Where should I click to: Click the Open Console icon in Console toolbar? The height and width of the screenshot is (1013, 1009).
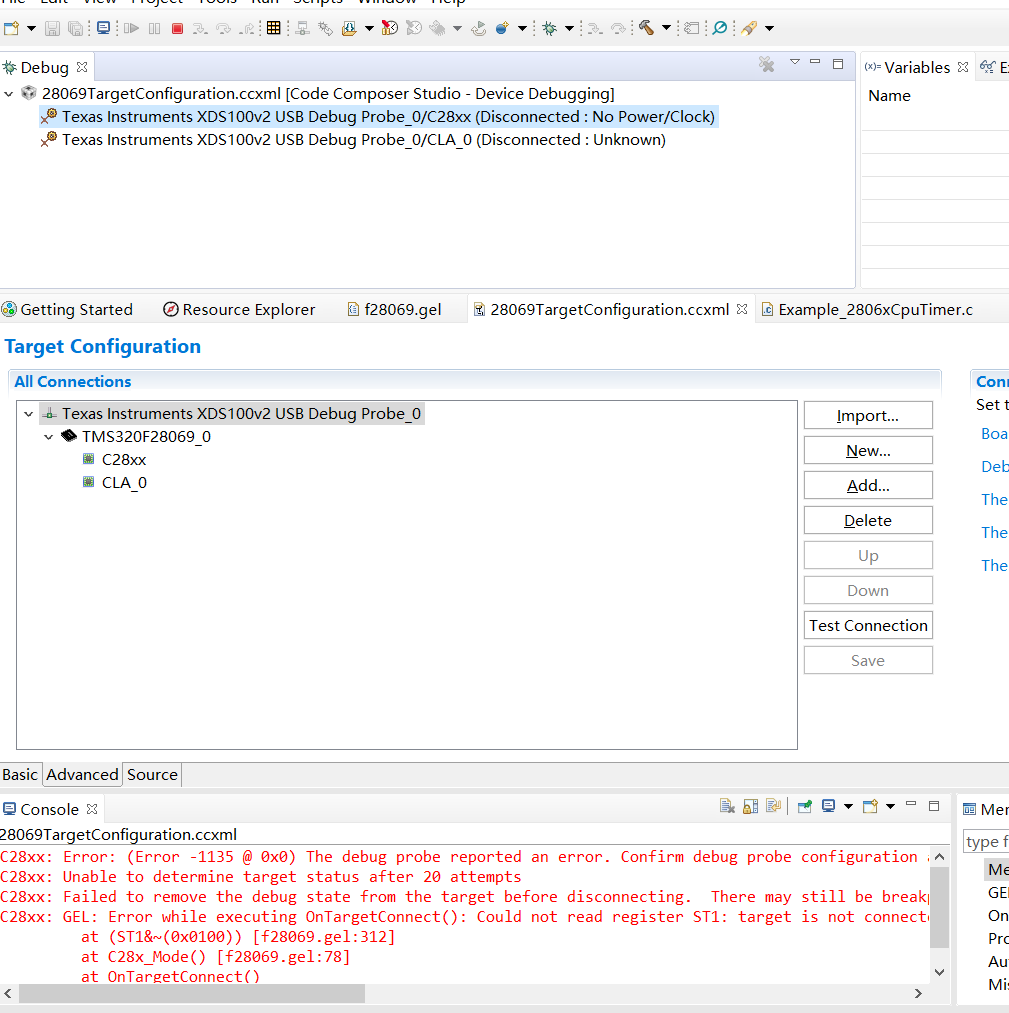pyautogui.click(x=867, y=806)
